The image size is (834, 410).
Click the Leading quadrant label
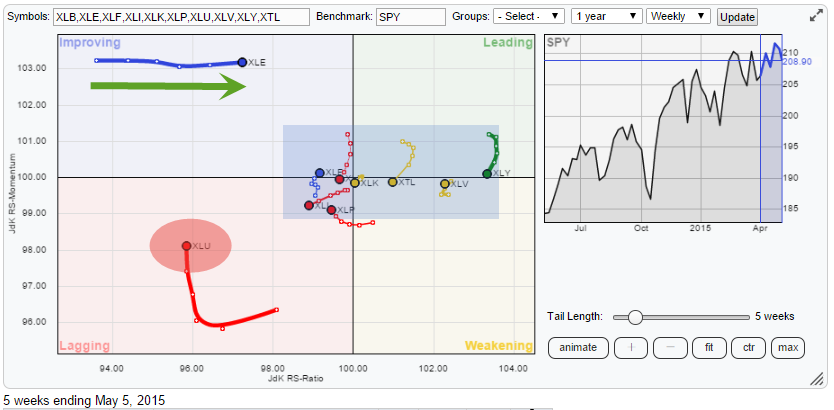tap(507, 43)
